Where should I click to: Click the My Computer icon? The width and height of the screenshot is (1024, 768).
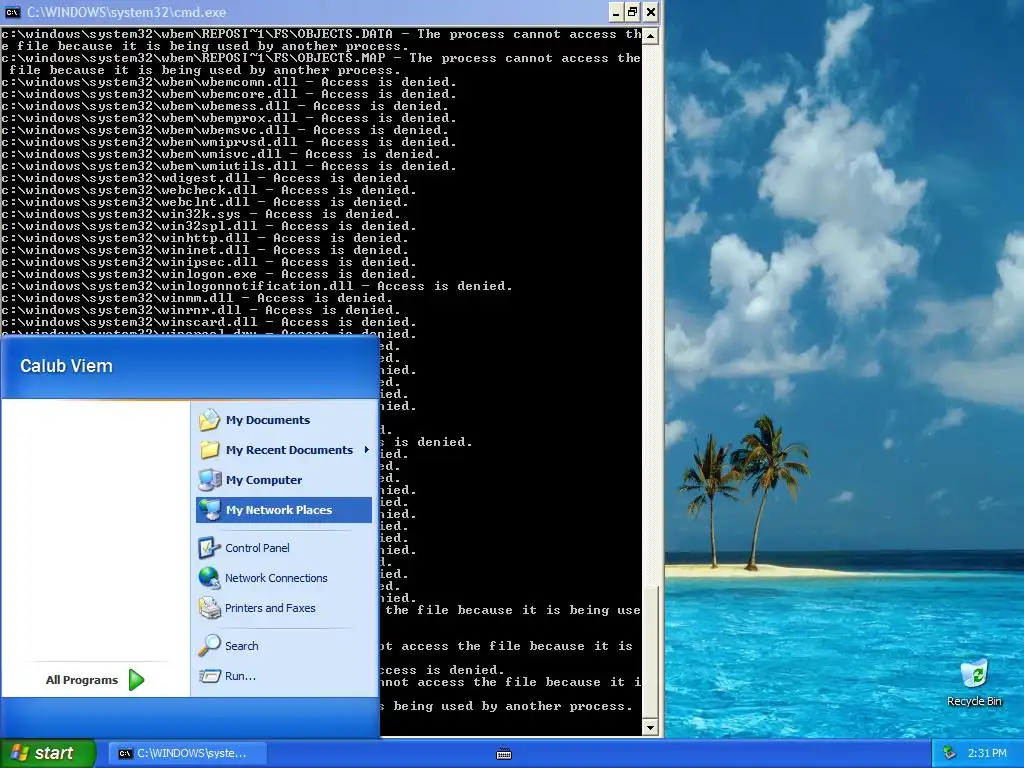tap(209, 480)
